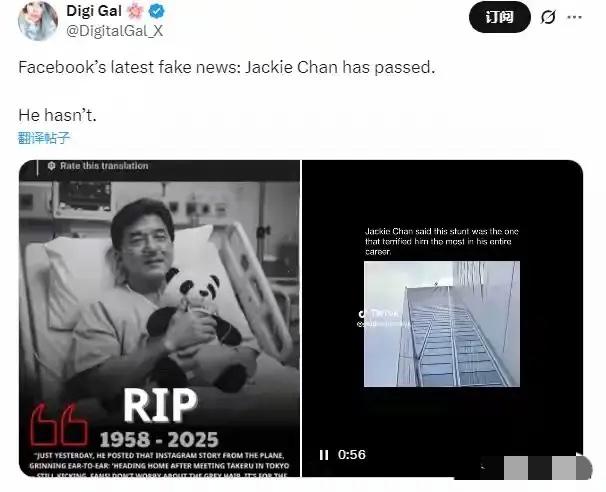Click the 0:56 video time indicator

coord(351,455)
